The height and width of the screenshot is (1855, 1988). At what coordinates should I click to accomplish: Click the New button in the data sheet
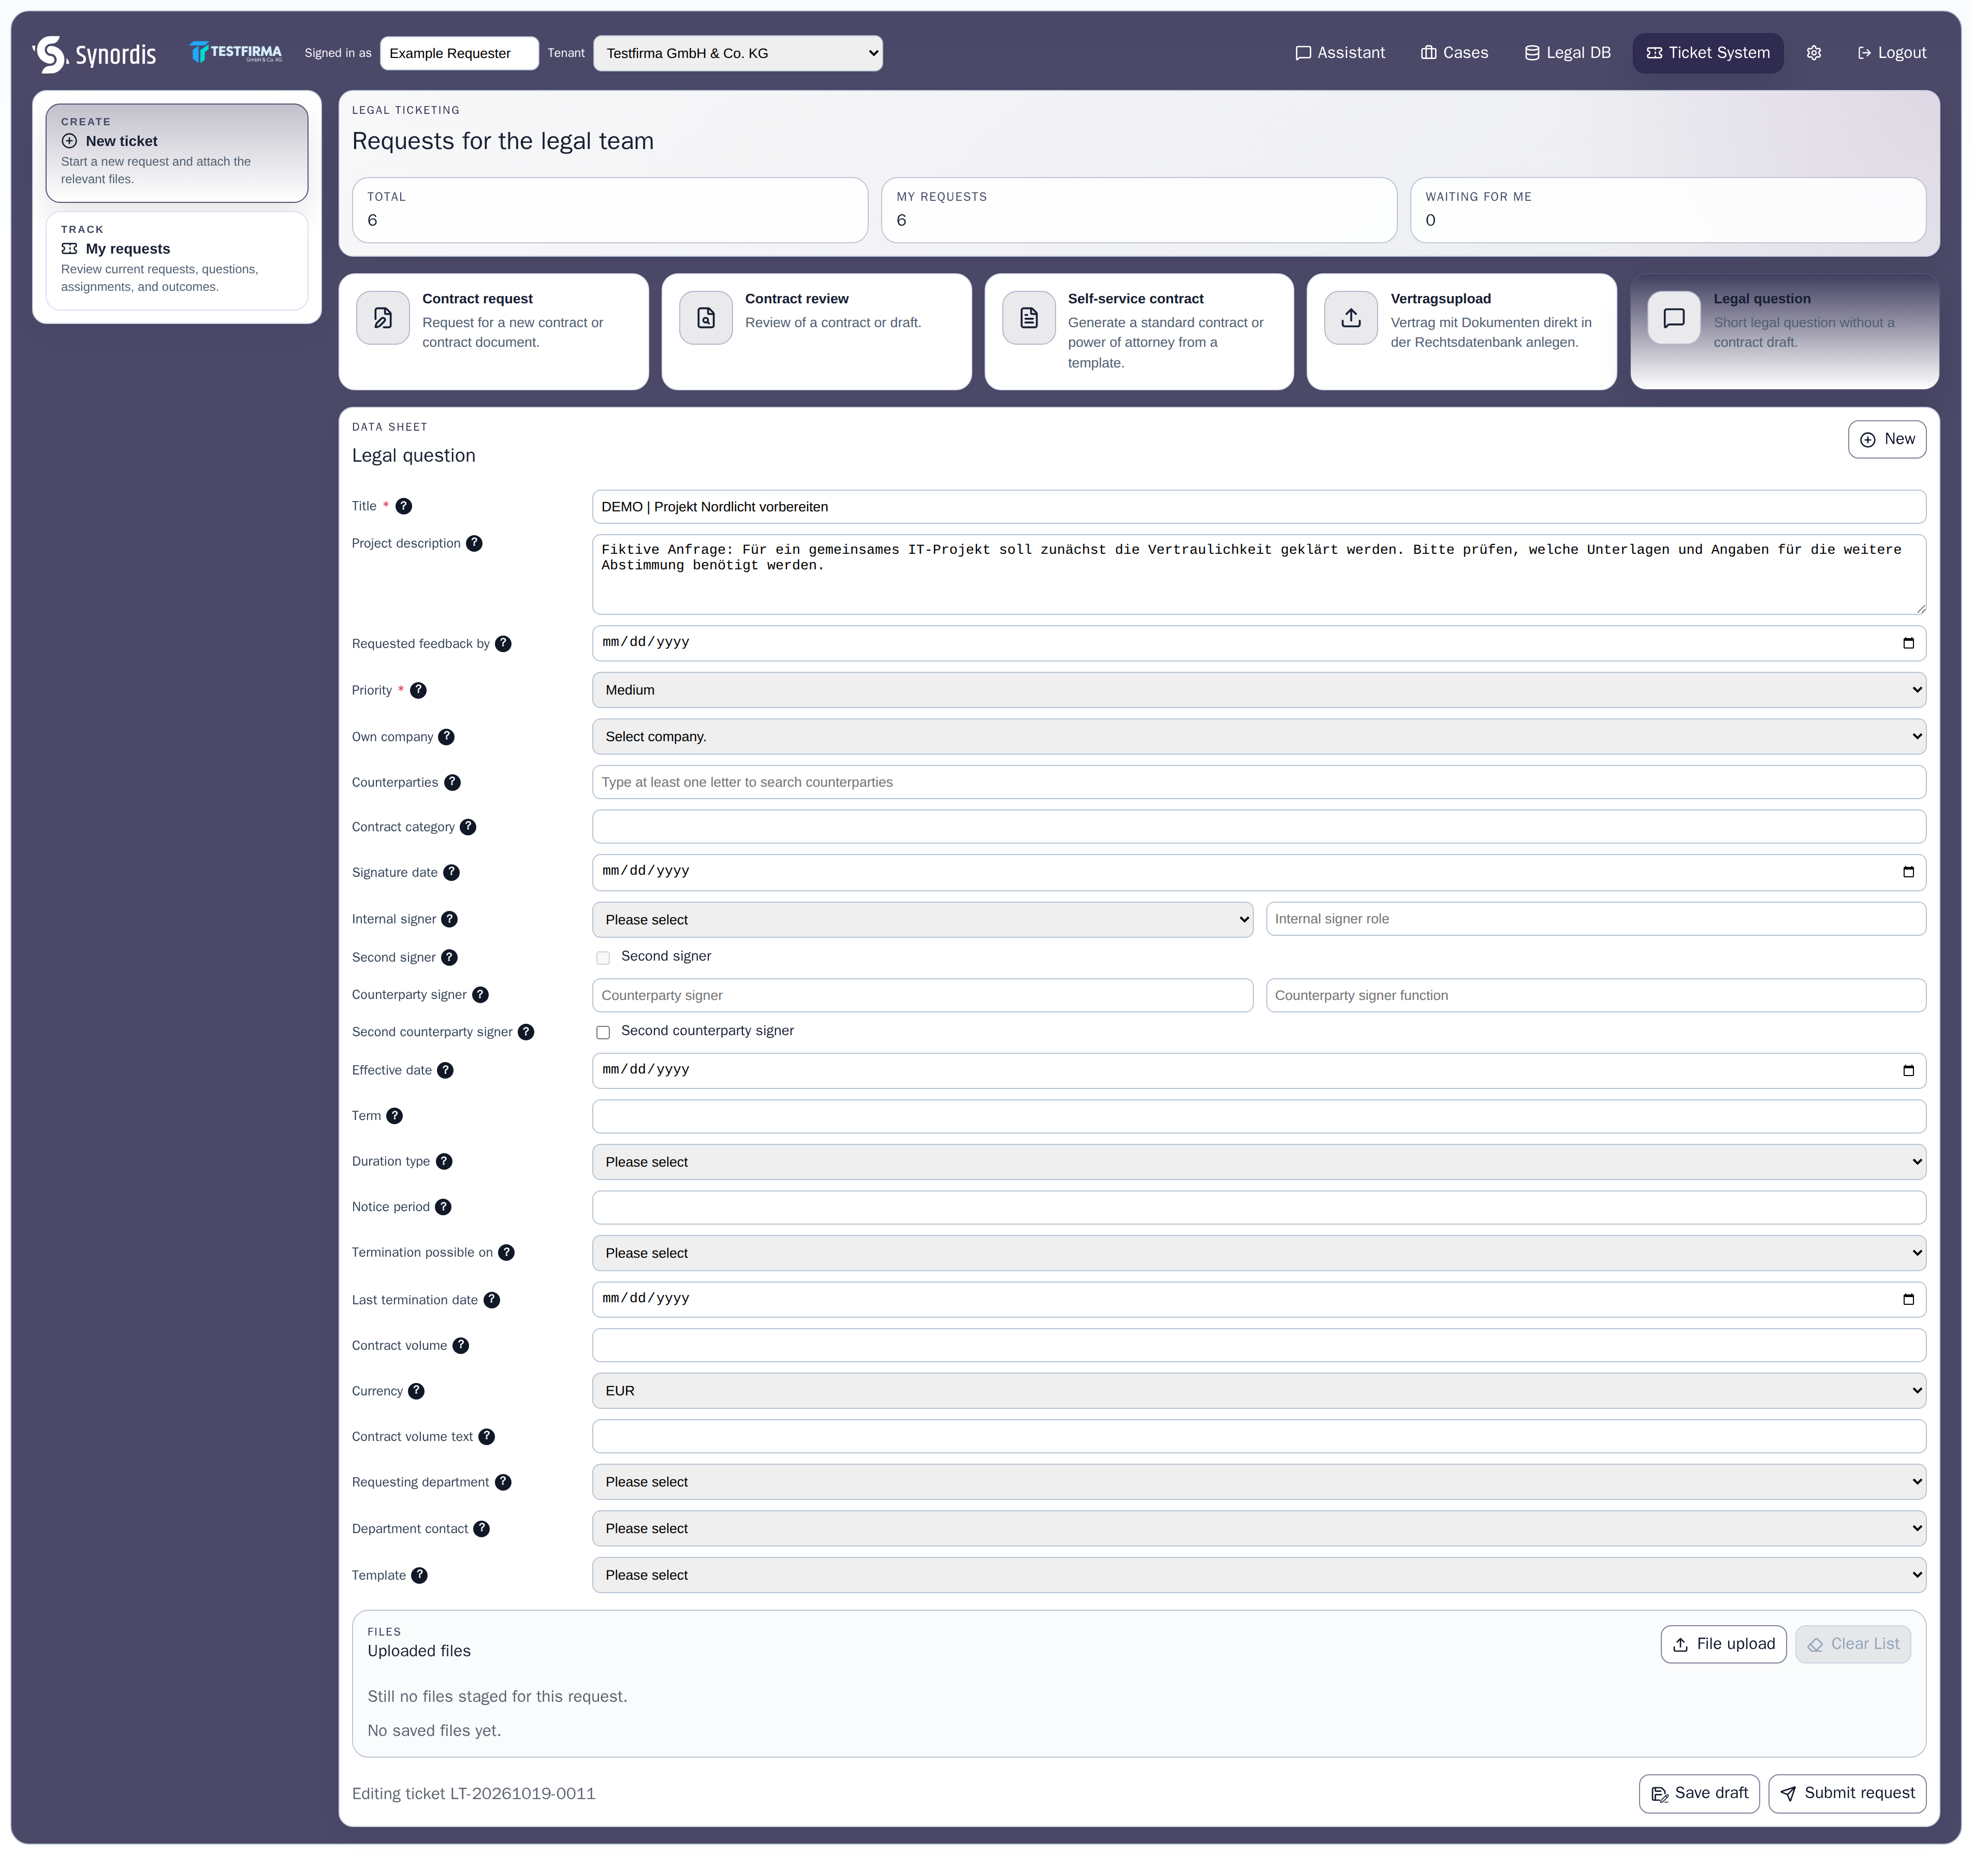pos(1886,439)
